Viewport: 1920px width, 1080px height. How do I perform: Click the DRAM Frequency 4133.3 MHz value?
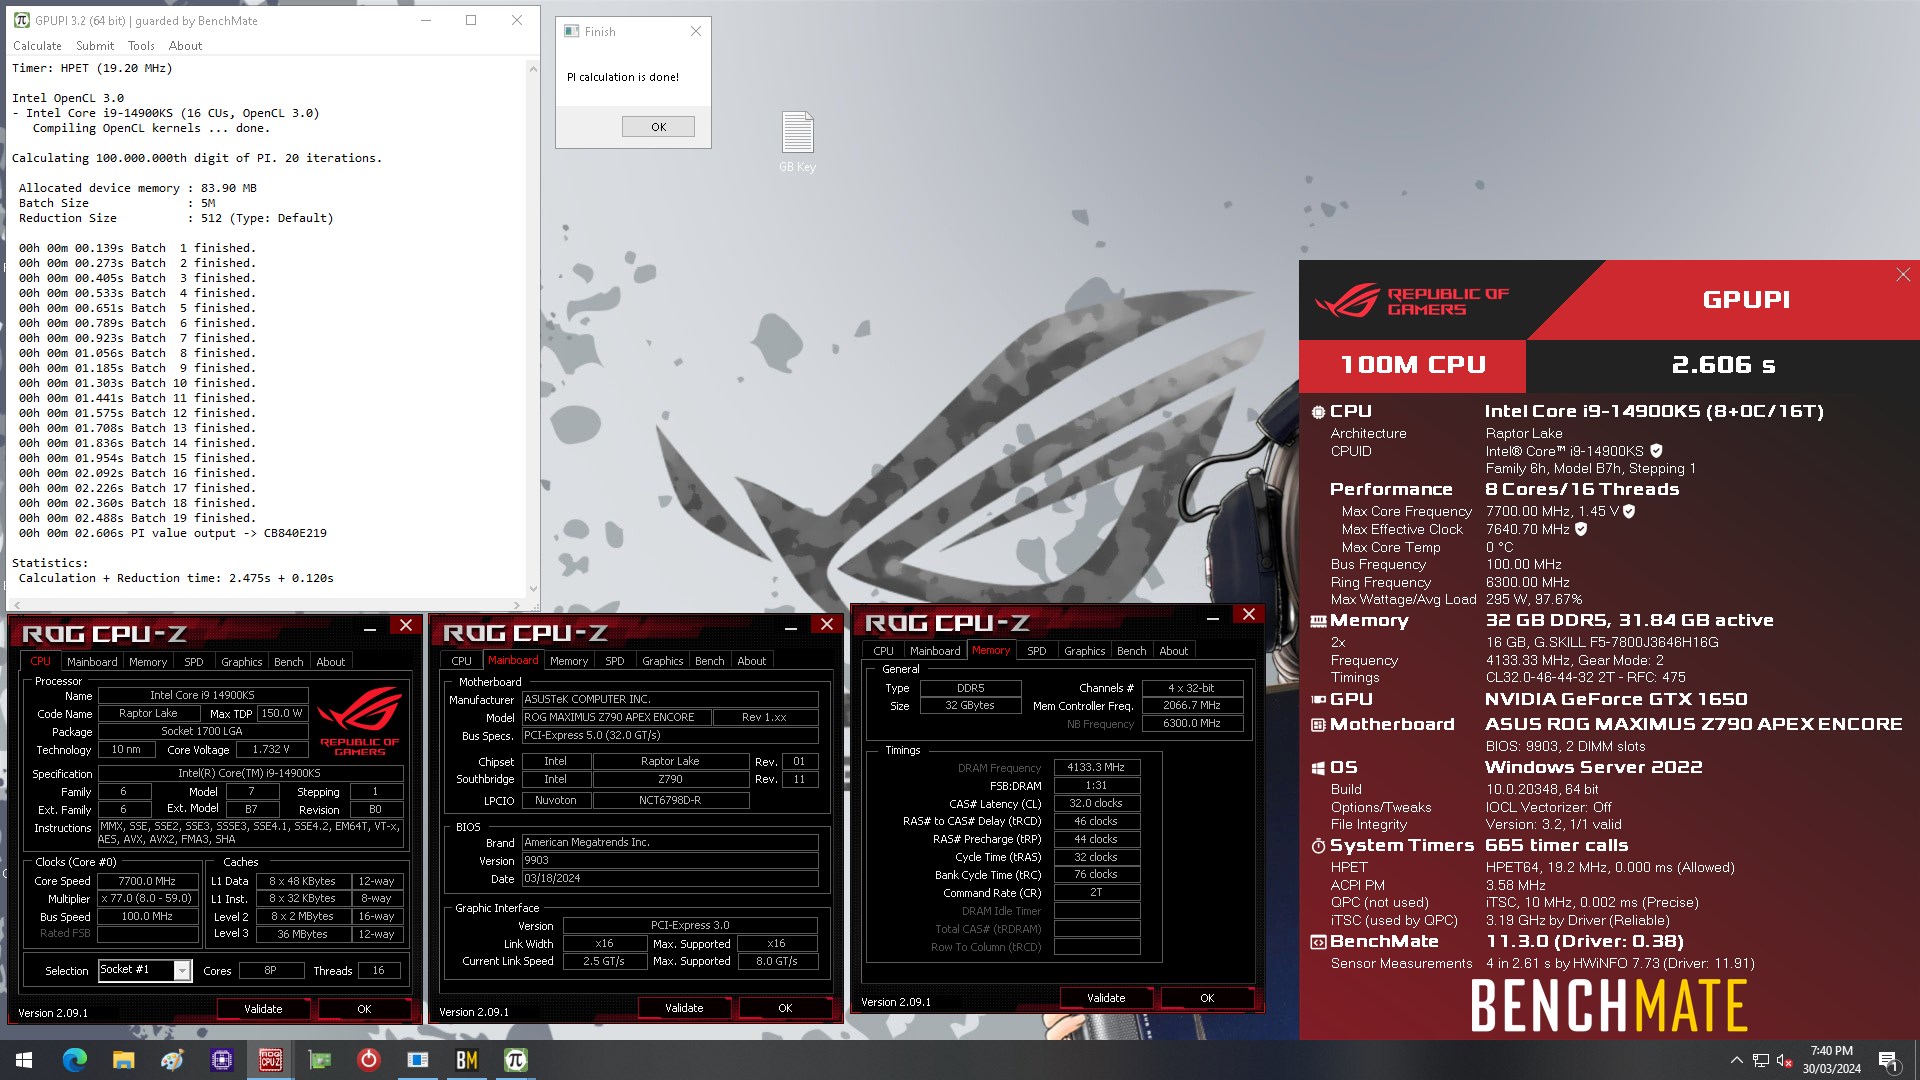click(1096, 767)
